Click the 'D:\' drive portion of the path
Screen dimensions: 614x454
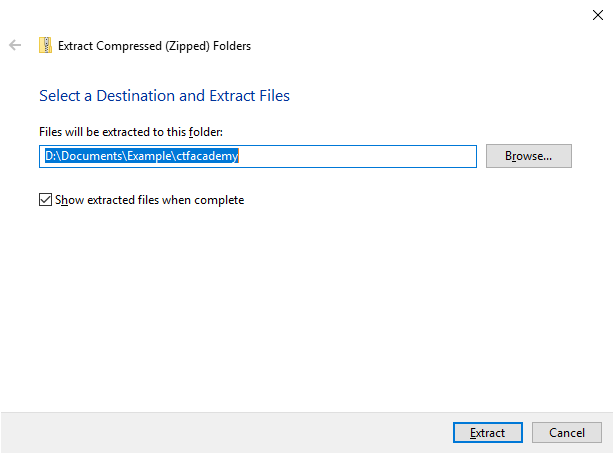coord(53,156)
